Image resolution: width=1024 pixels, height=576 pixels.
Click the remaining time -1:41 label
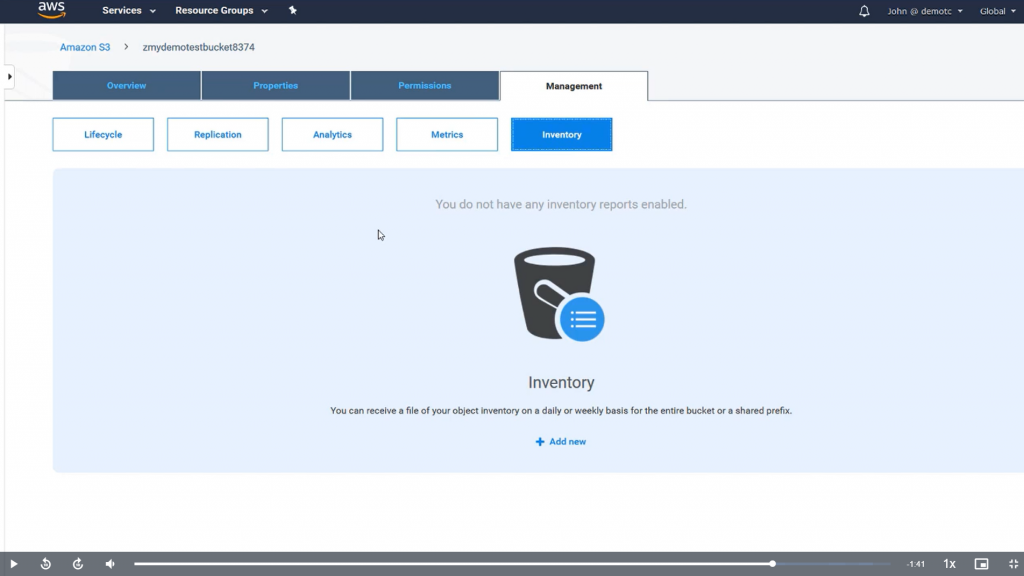[916, 564]
